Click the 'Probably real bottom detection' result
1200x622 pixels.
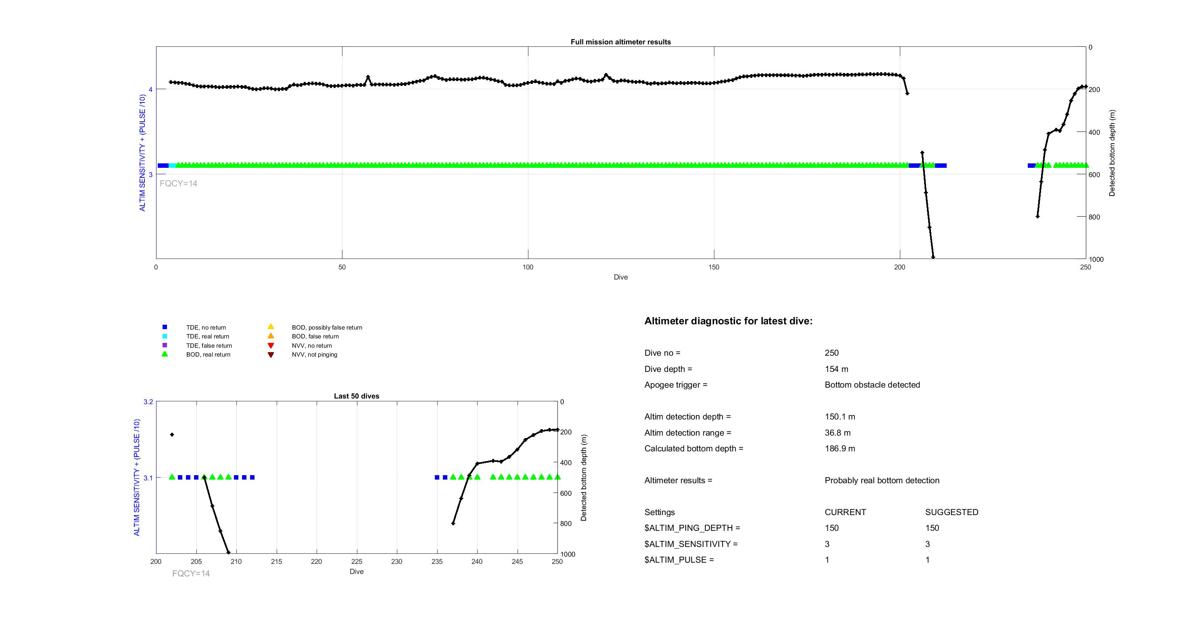(882, 481)
